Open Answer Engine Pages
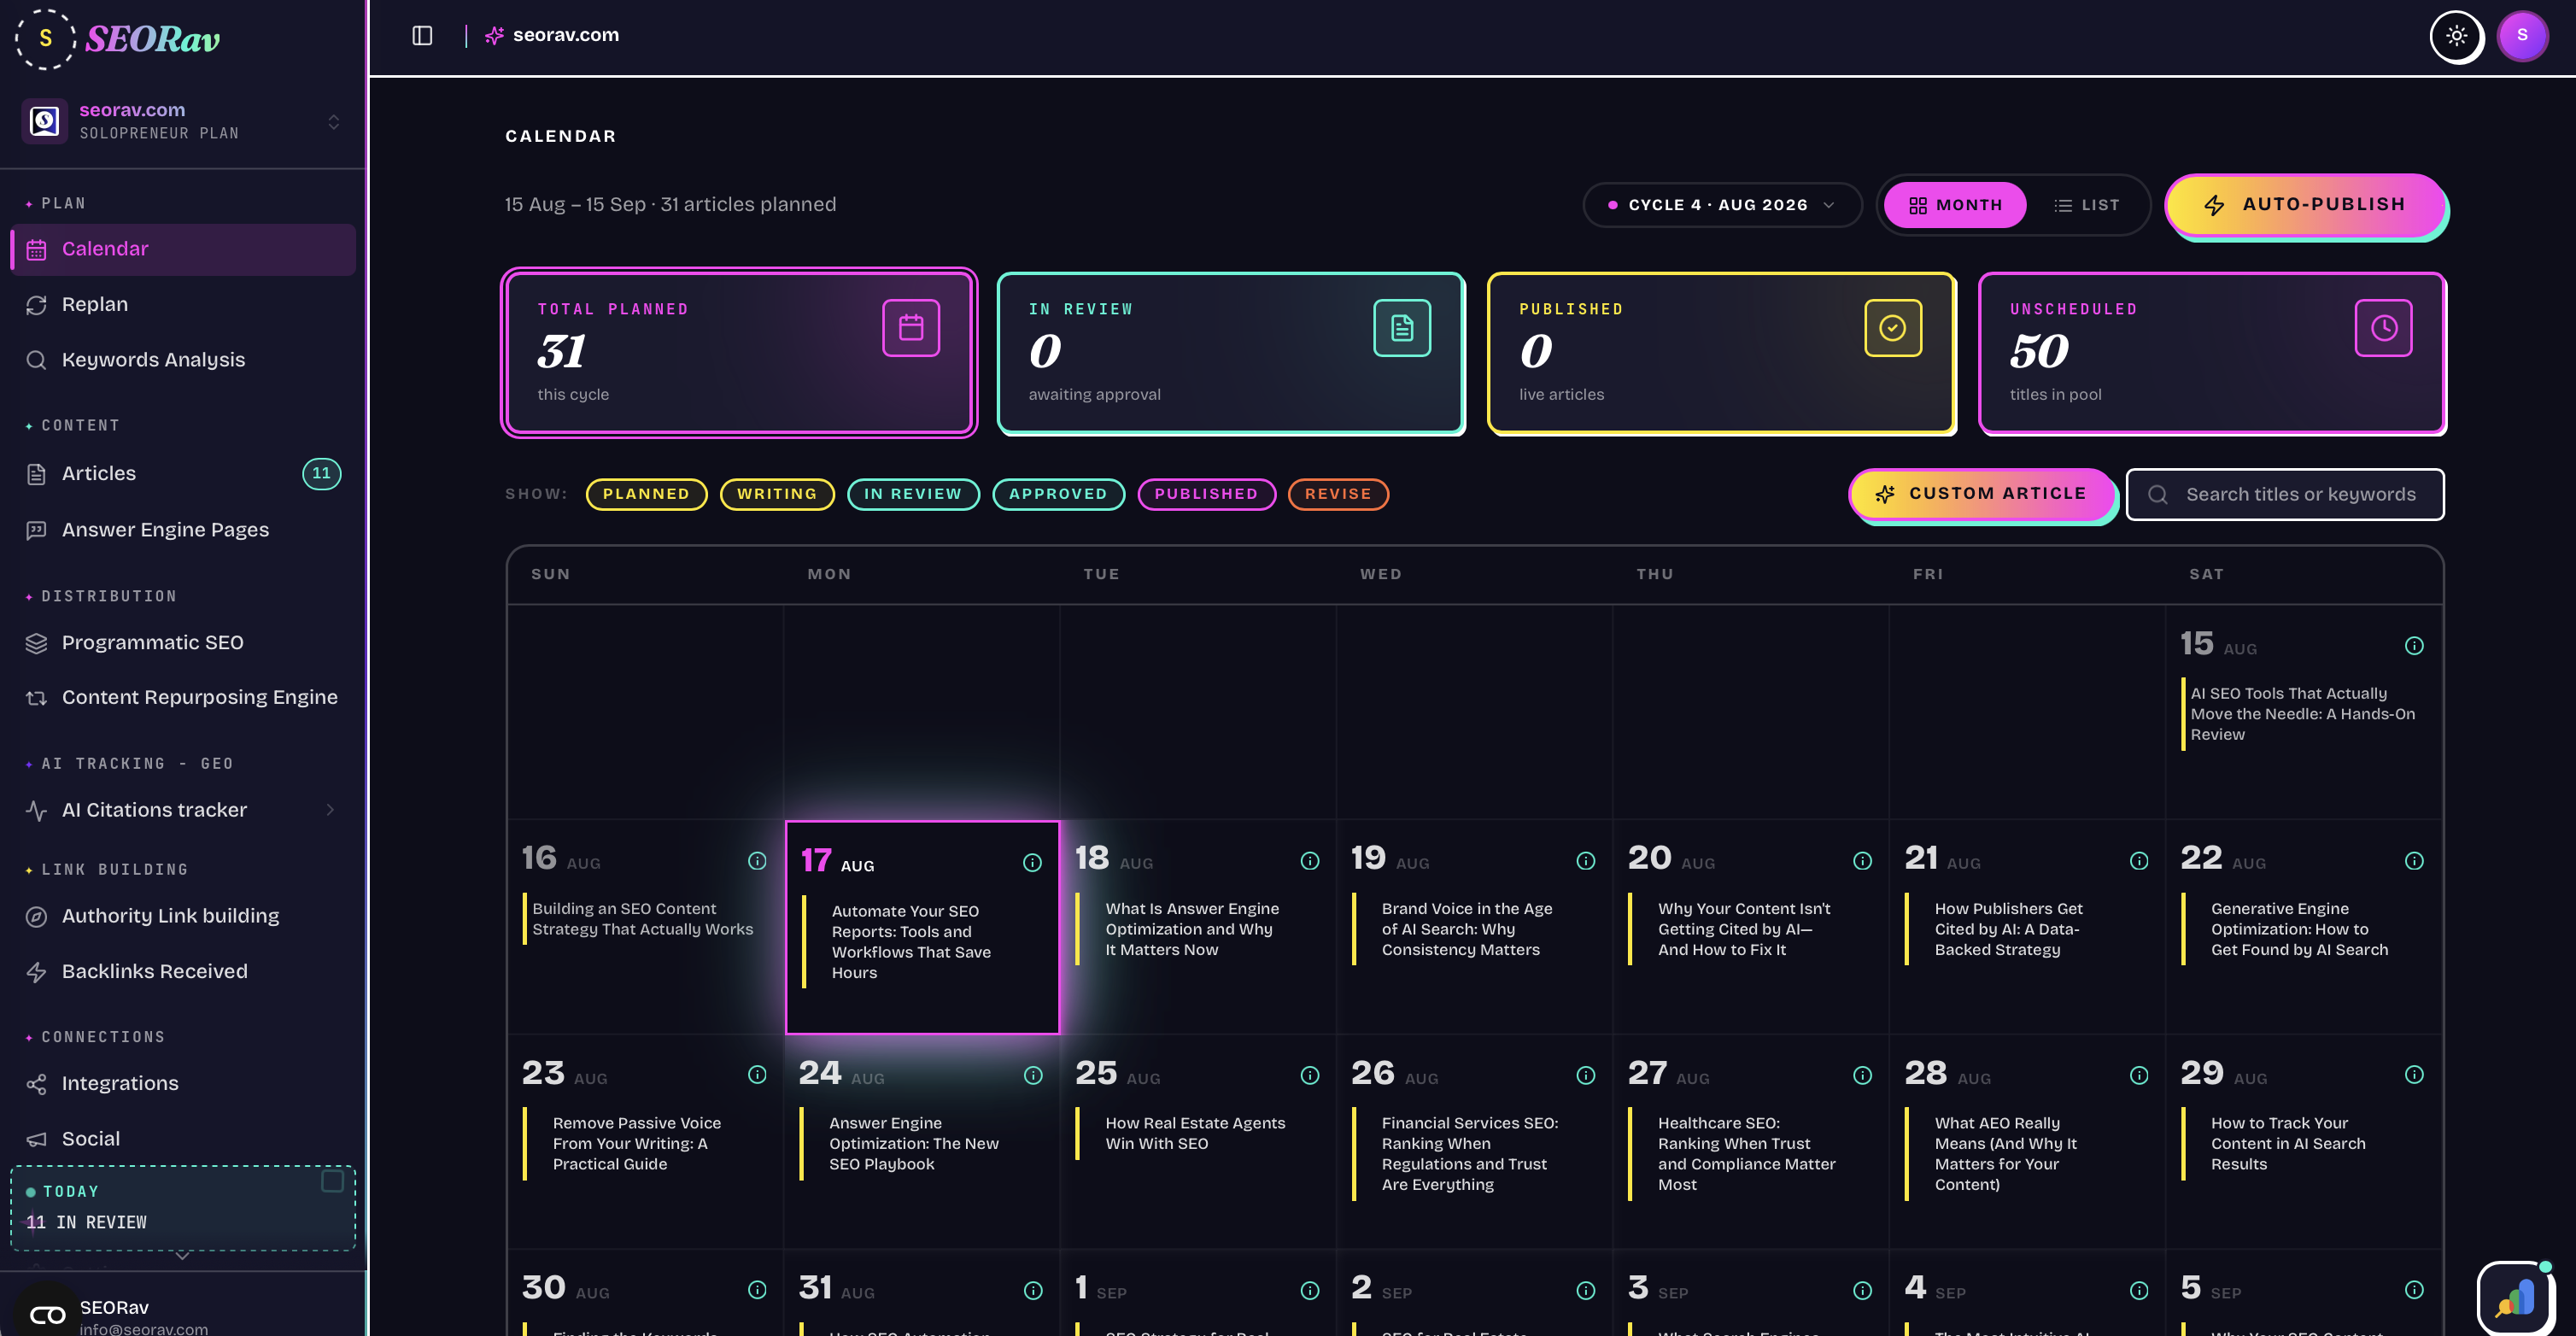 (183, 530)
